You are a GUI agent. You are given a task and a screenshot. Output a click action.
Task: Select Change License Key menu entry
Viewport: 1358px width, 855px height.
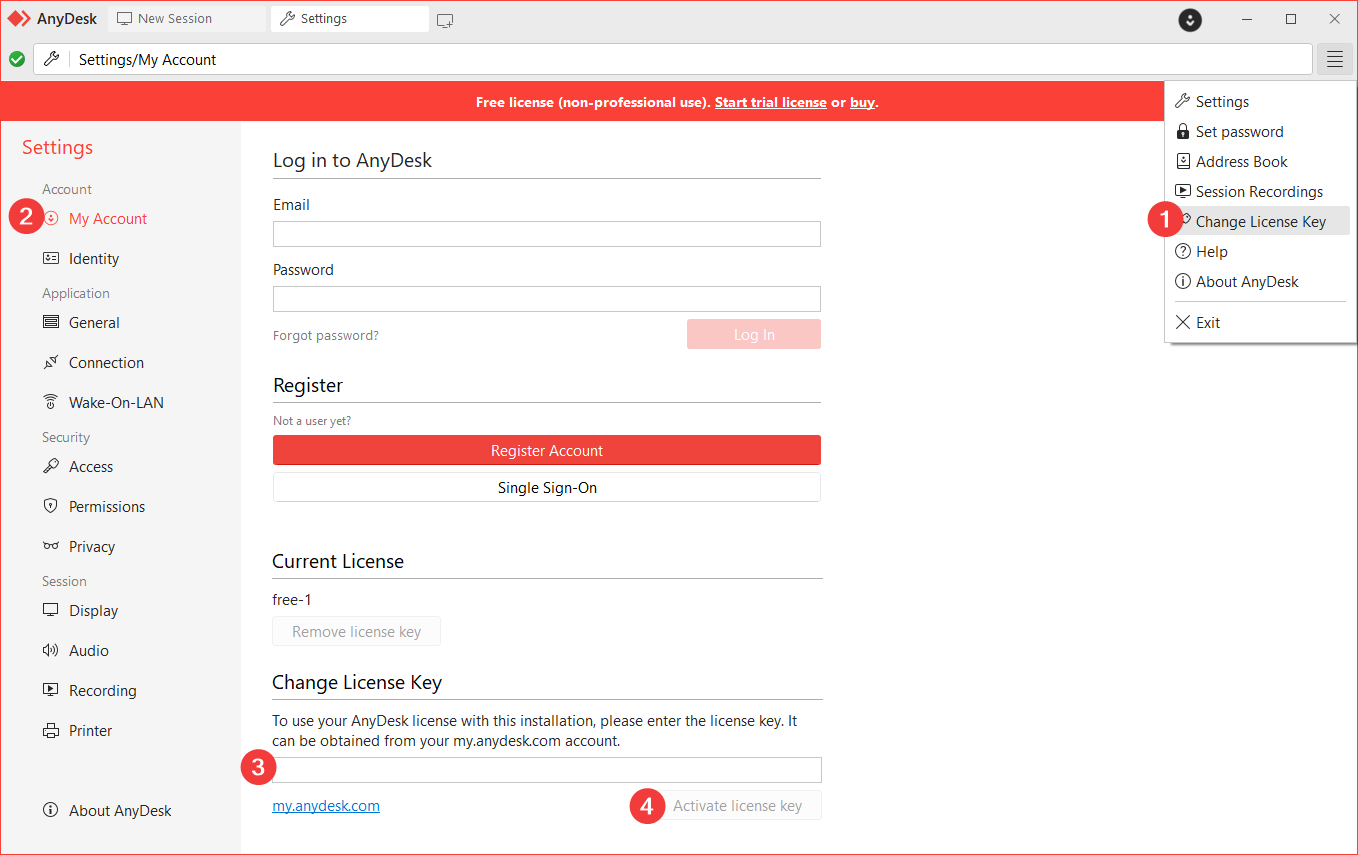(1261, 221)
